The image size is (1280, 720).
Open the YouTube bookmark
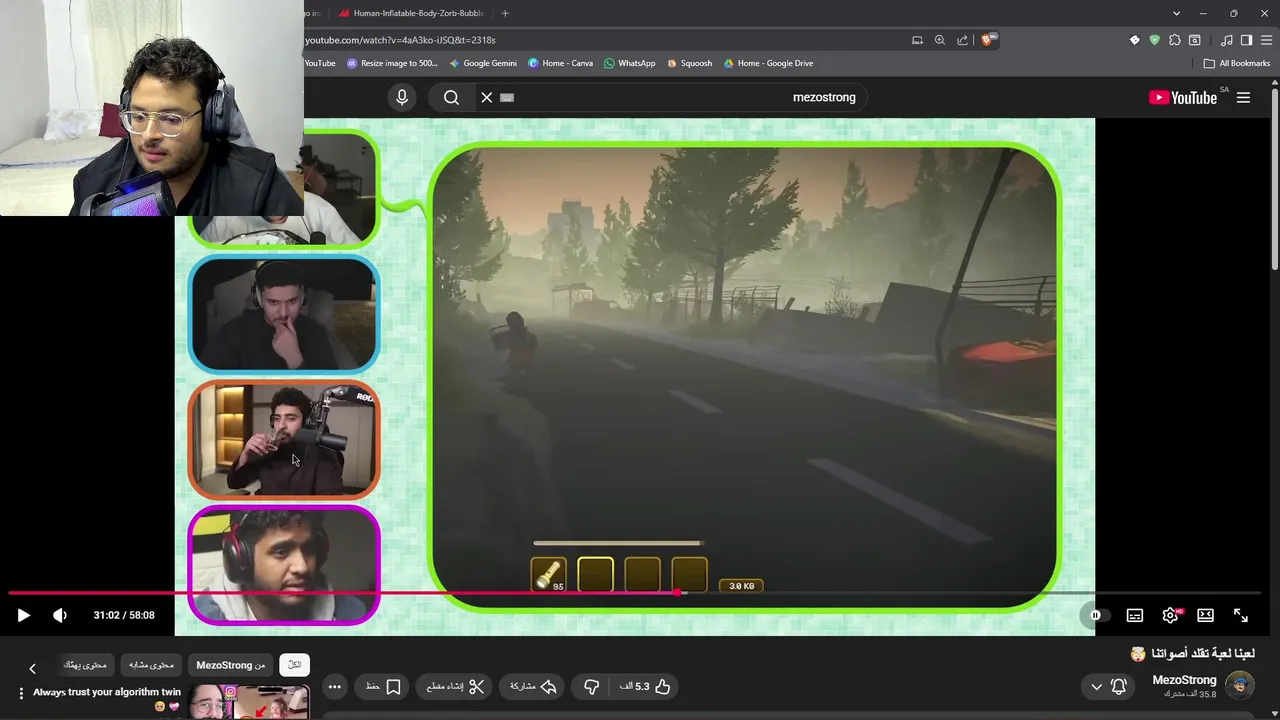[320, 63]
